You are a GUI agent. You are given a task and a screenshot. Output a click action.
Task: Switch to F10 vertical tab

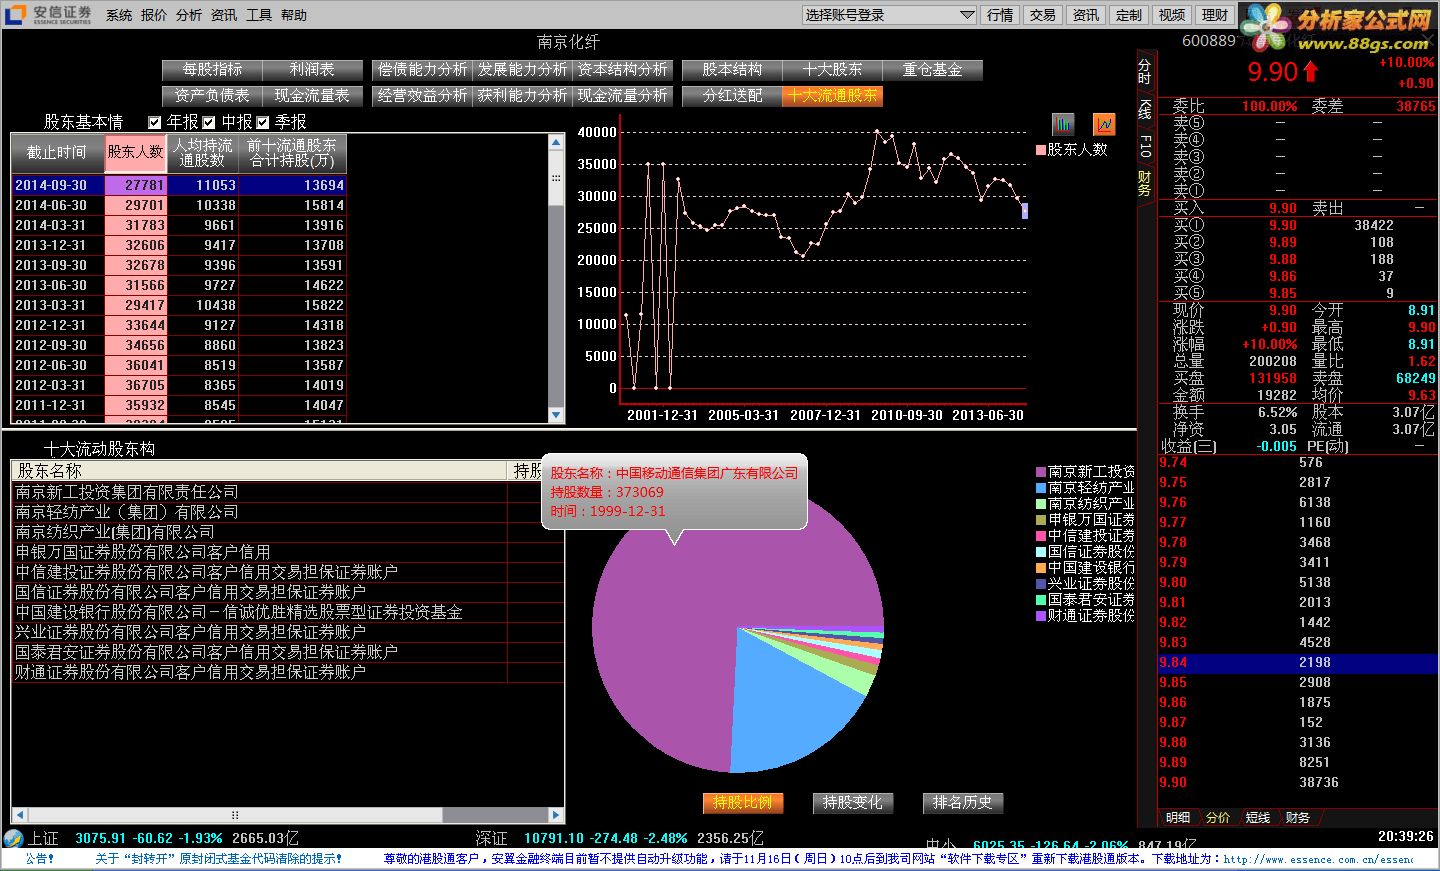coord(1145,146)
